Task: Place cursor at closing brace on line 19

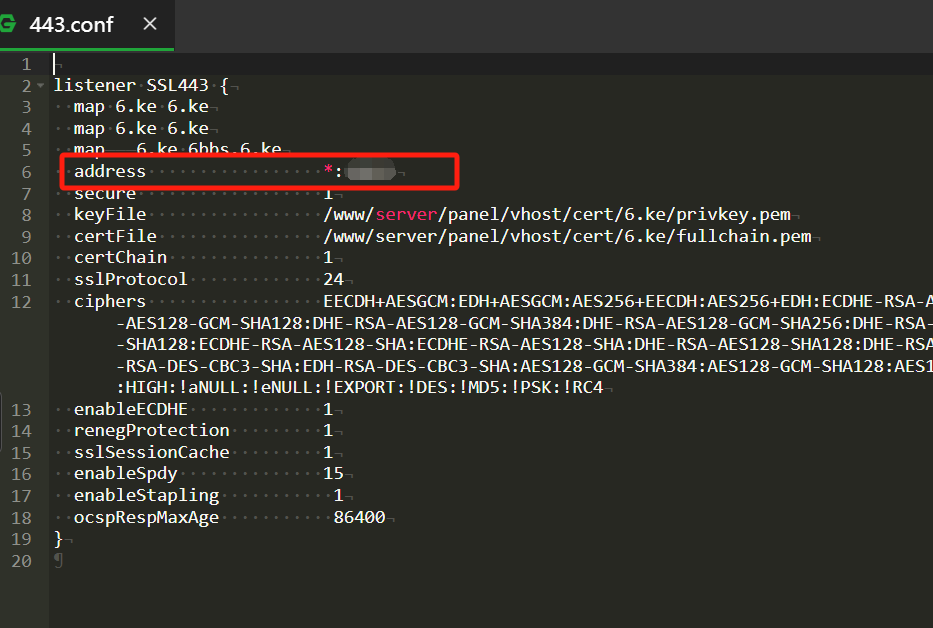Action: [58, 538]
